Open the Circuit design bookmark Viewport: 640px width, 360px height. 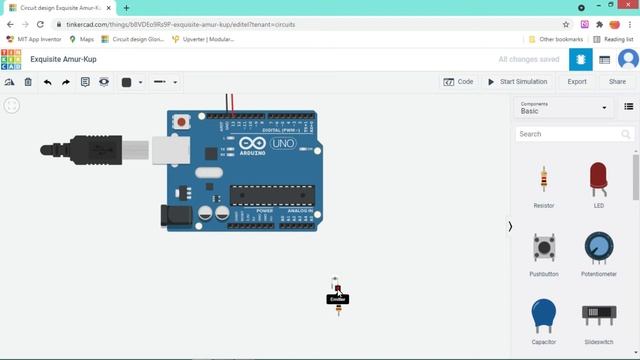click(133, 39)
